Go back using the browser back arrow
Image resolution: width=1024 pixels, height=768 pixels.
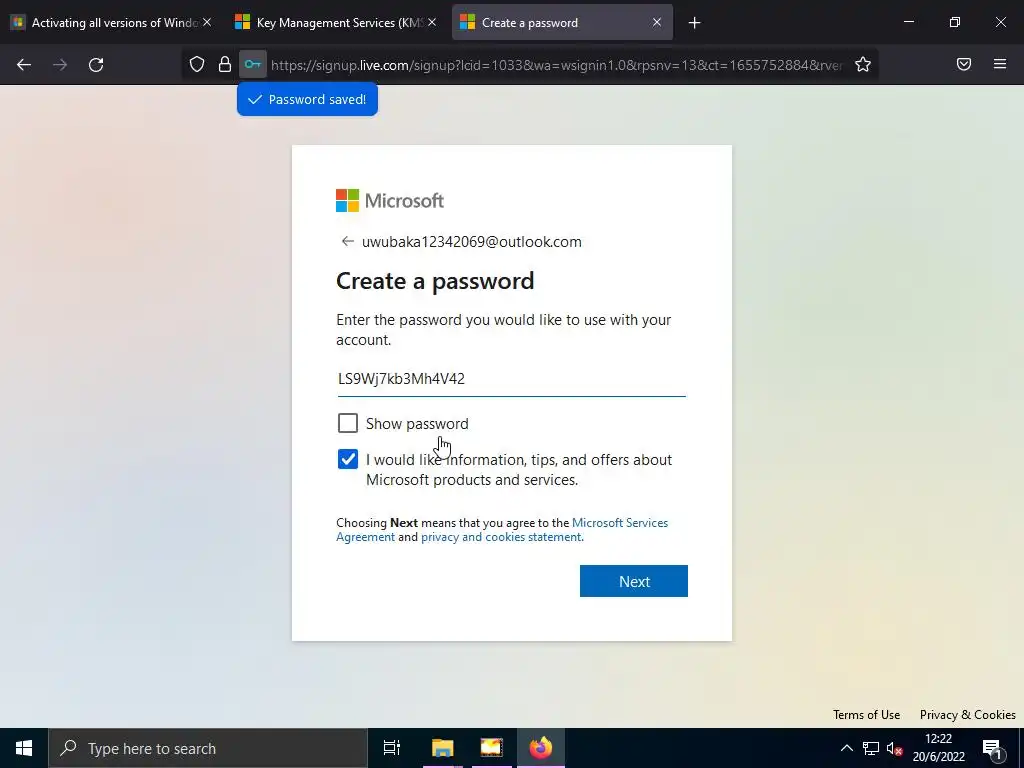pos(24,65)
